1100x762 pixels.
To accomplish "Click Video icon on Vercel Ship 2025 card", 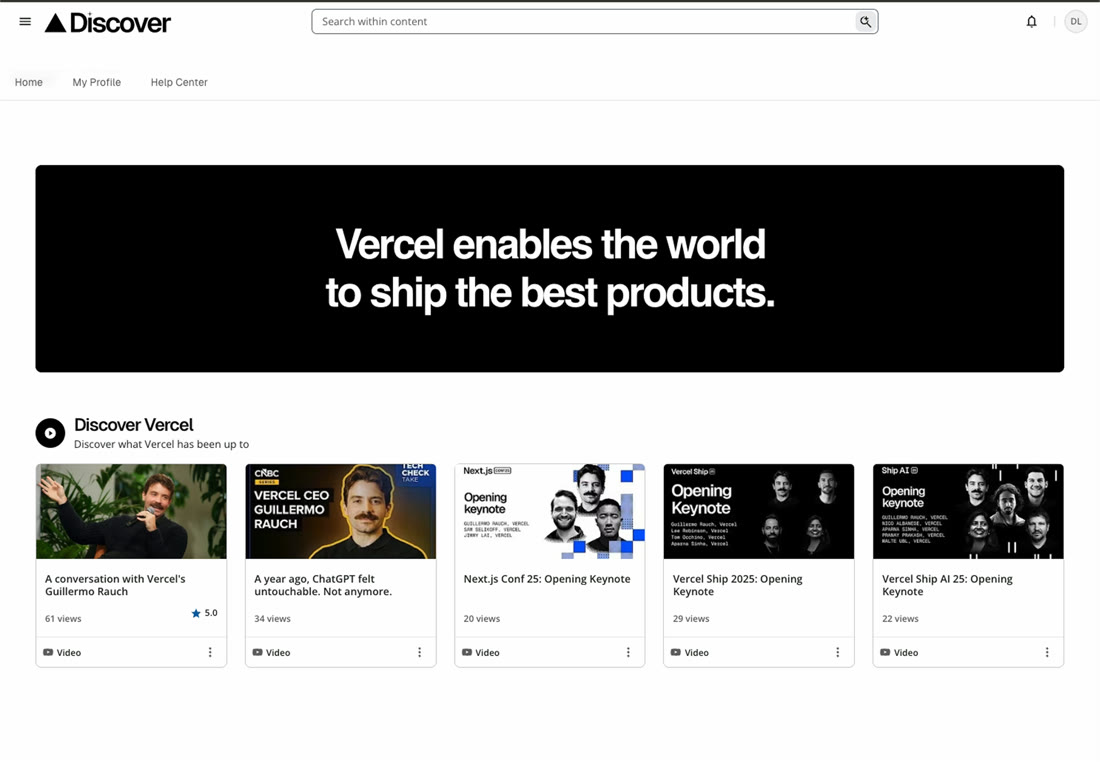I will pyautogui.click(x=676, y=653).
